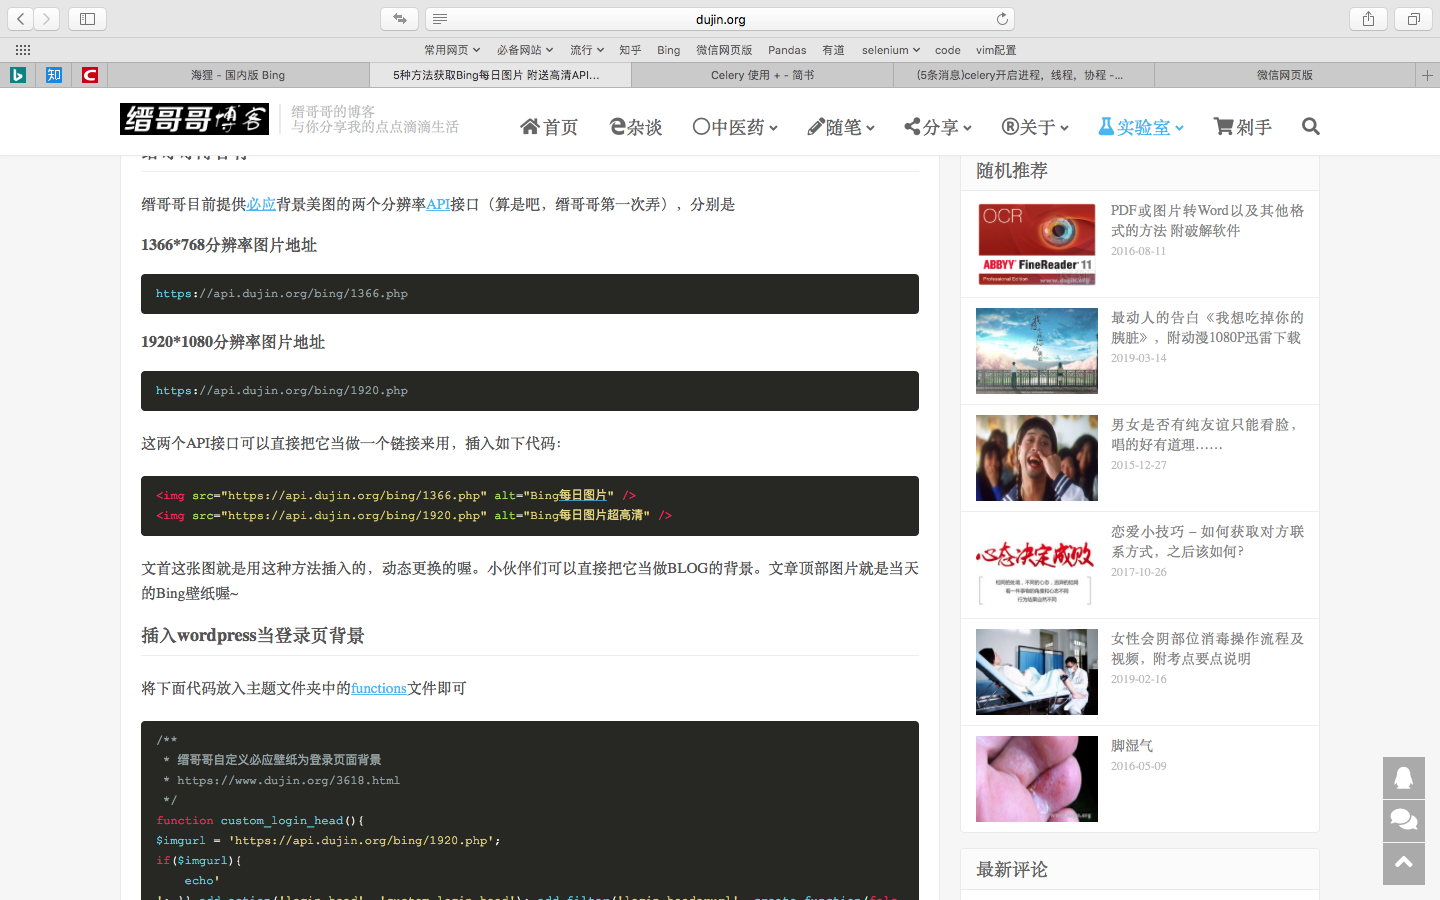Click the 1920.php API URL code block
The width and height of the screenshot is (1440, 900).
pyautogui.click(x=530, y=391)
